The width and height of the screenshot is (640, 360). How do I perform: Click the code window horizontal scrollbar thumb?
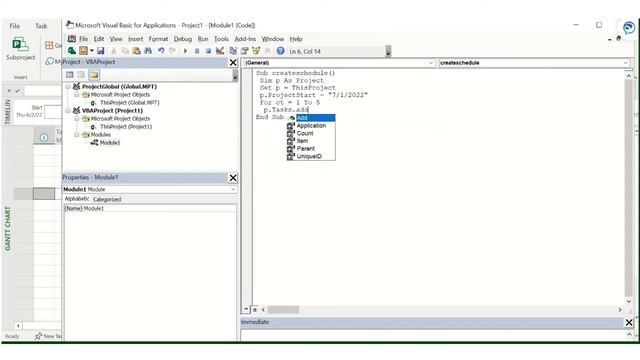click(x=283, y=310)
